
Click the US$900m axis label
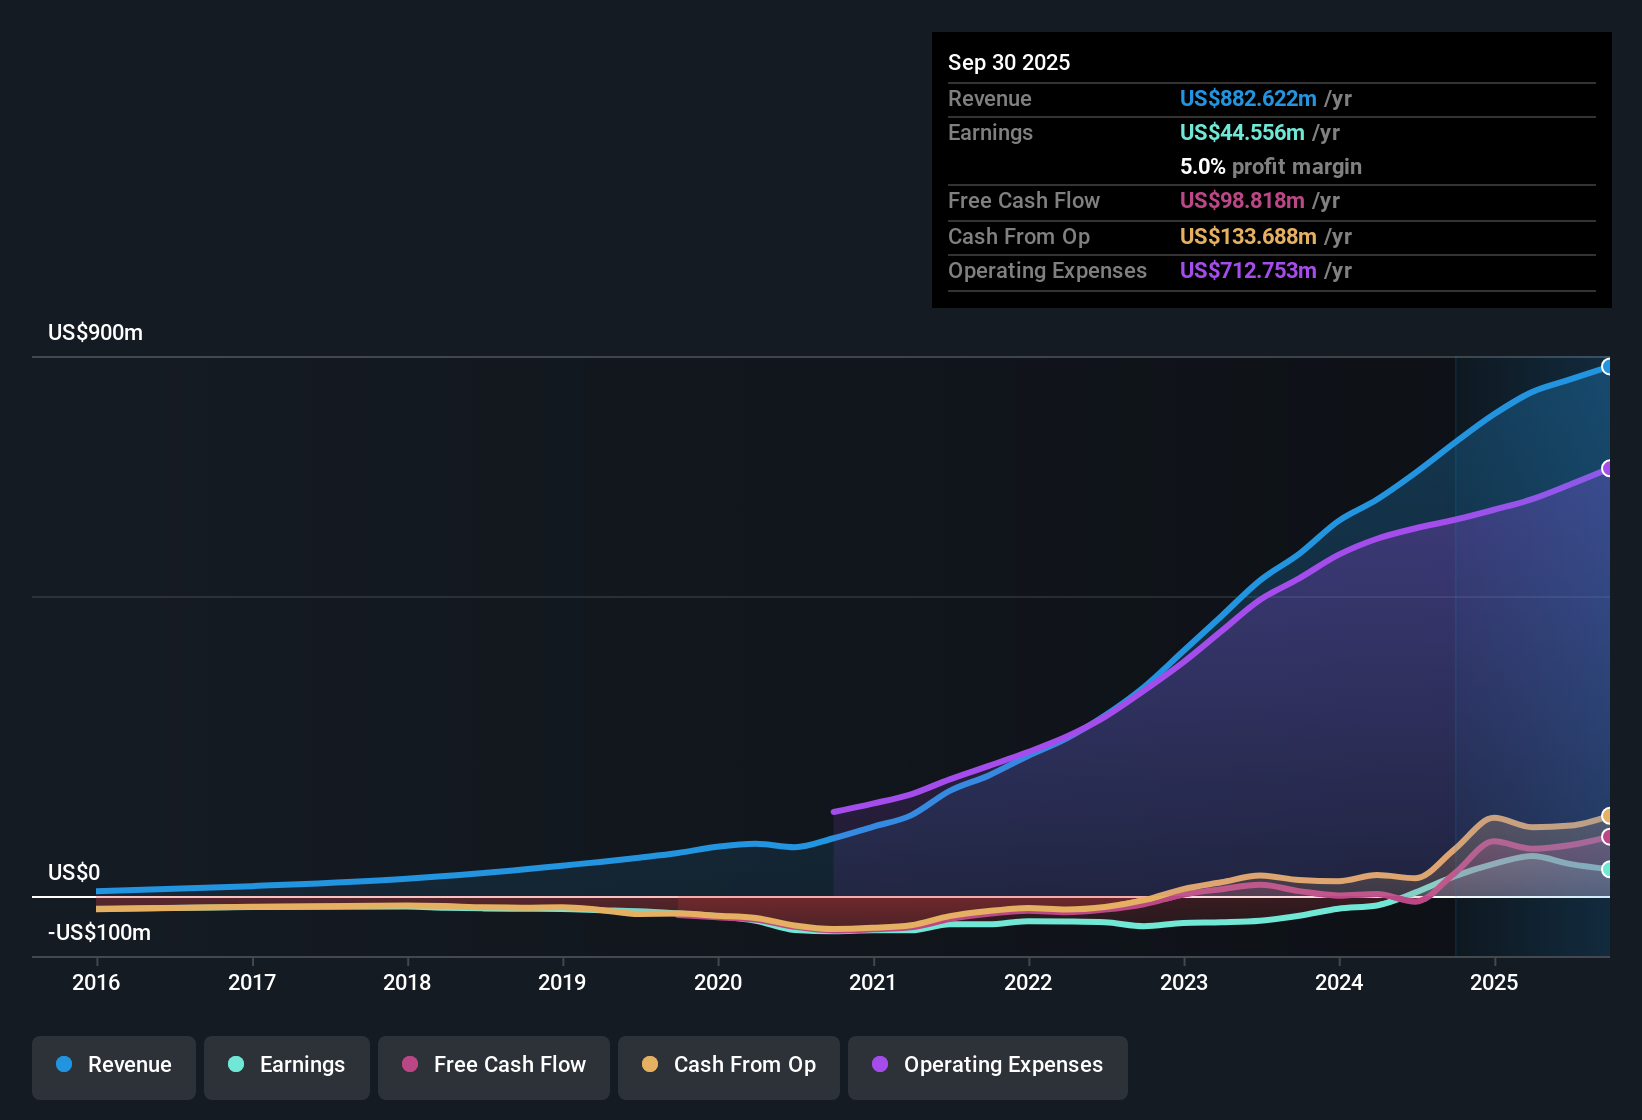[95, 332]
